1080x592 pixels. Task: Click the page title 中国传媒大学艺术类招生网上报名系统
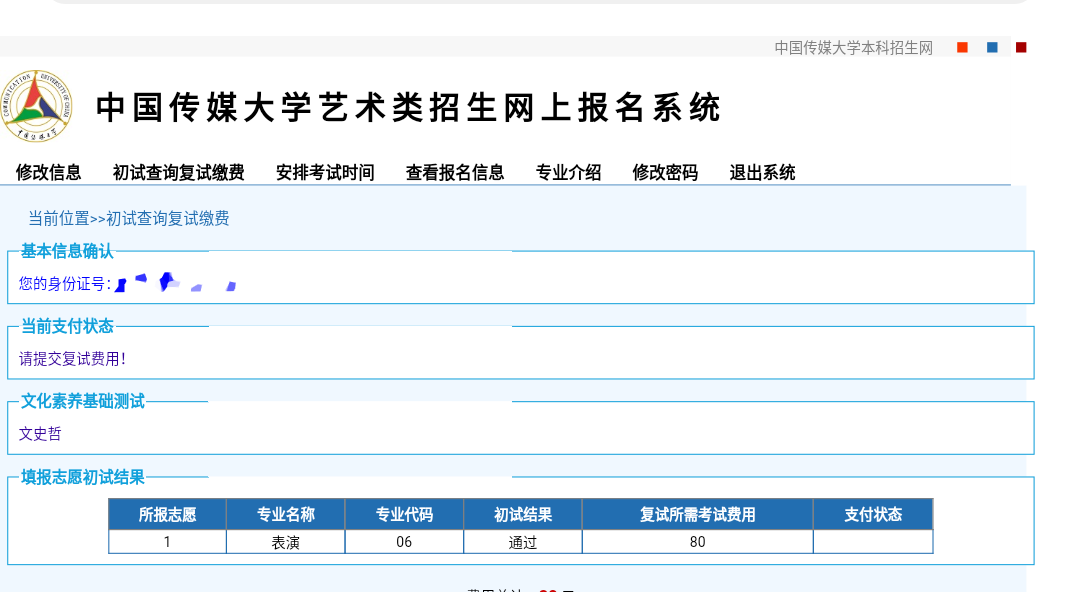pyautogui.click(x=408, y=108)
